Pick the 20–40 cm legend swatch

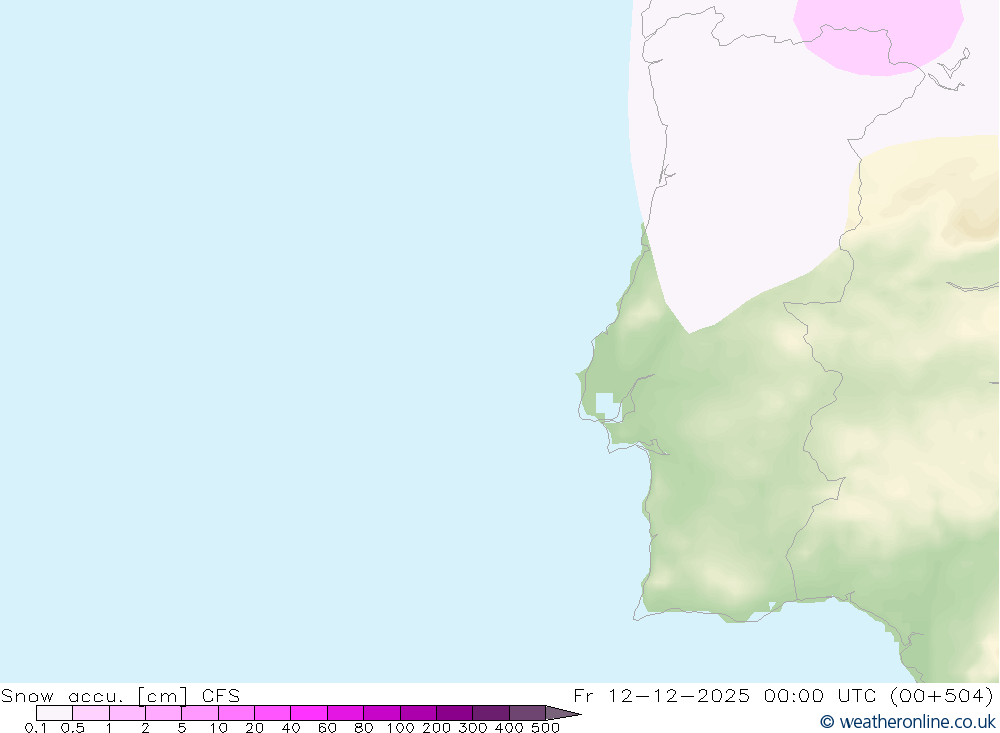[272, 713]
